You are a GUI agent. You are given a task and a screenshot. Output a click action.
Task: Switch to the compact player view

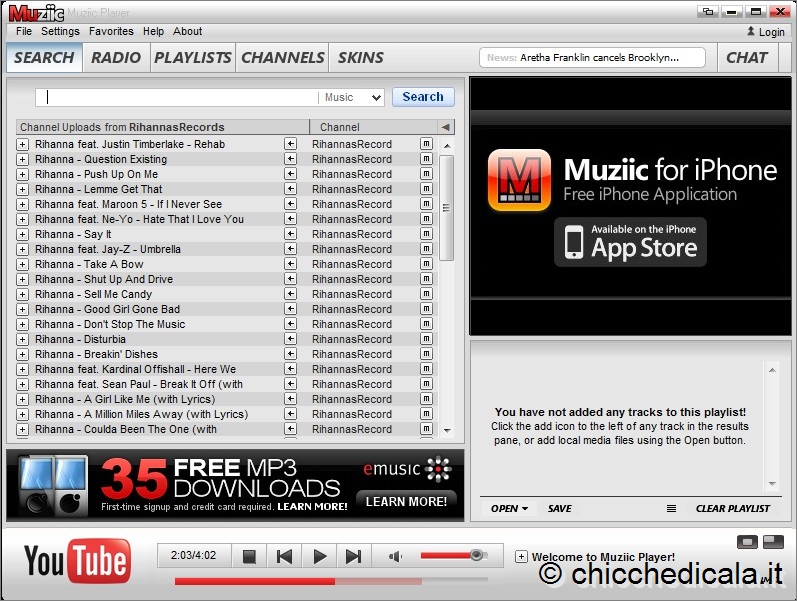[747, 542]
